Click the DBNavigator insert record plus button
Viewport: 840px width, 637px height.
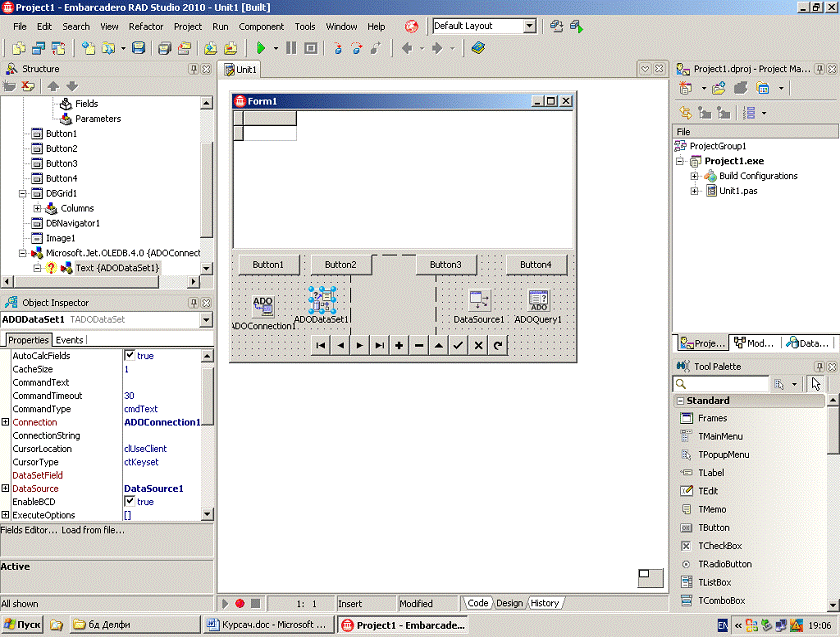399,345
